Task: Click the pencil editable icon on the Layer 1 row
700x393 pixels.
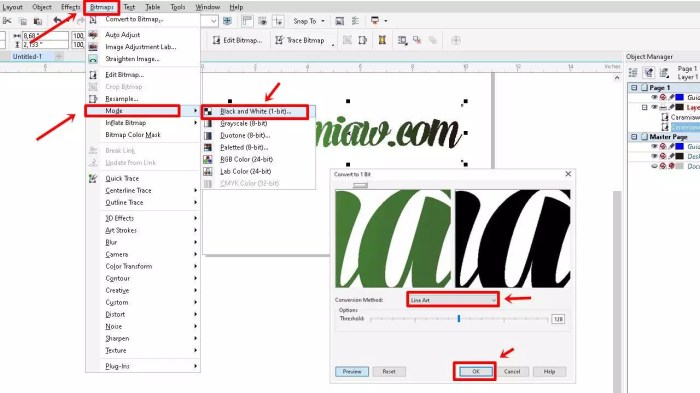Action: coord(671,107)
